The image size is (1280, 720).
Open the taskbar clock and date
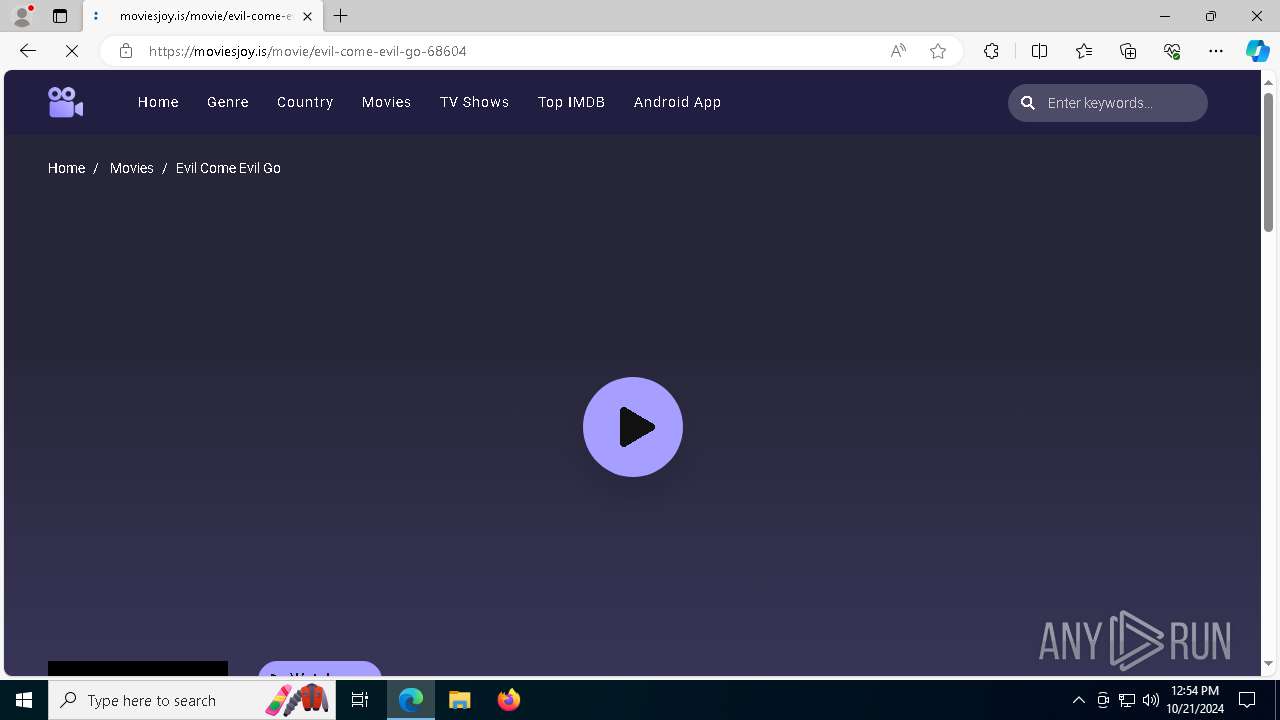click(1196, 700)
